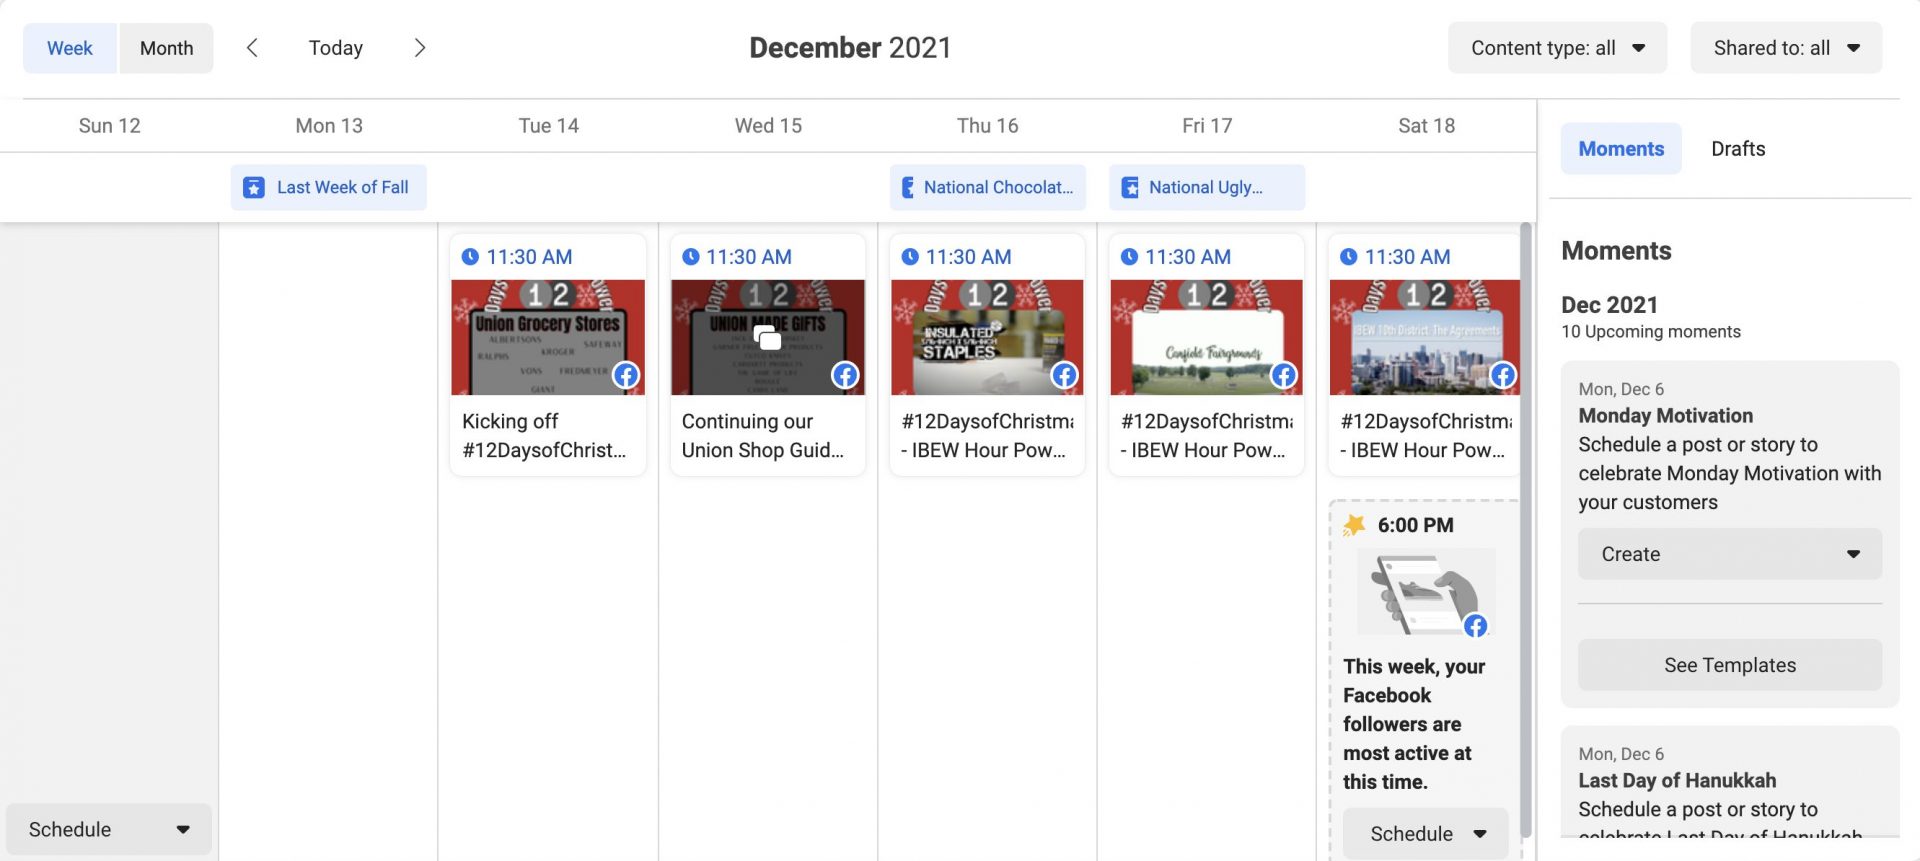Open Friday's Canfield Fairgrounds post thumbnail
The height and width of the screenshot is (861, 1920).
1206,338
